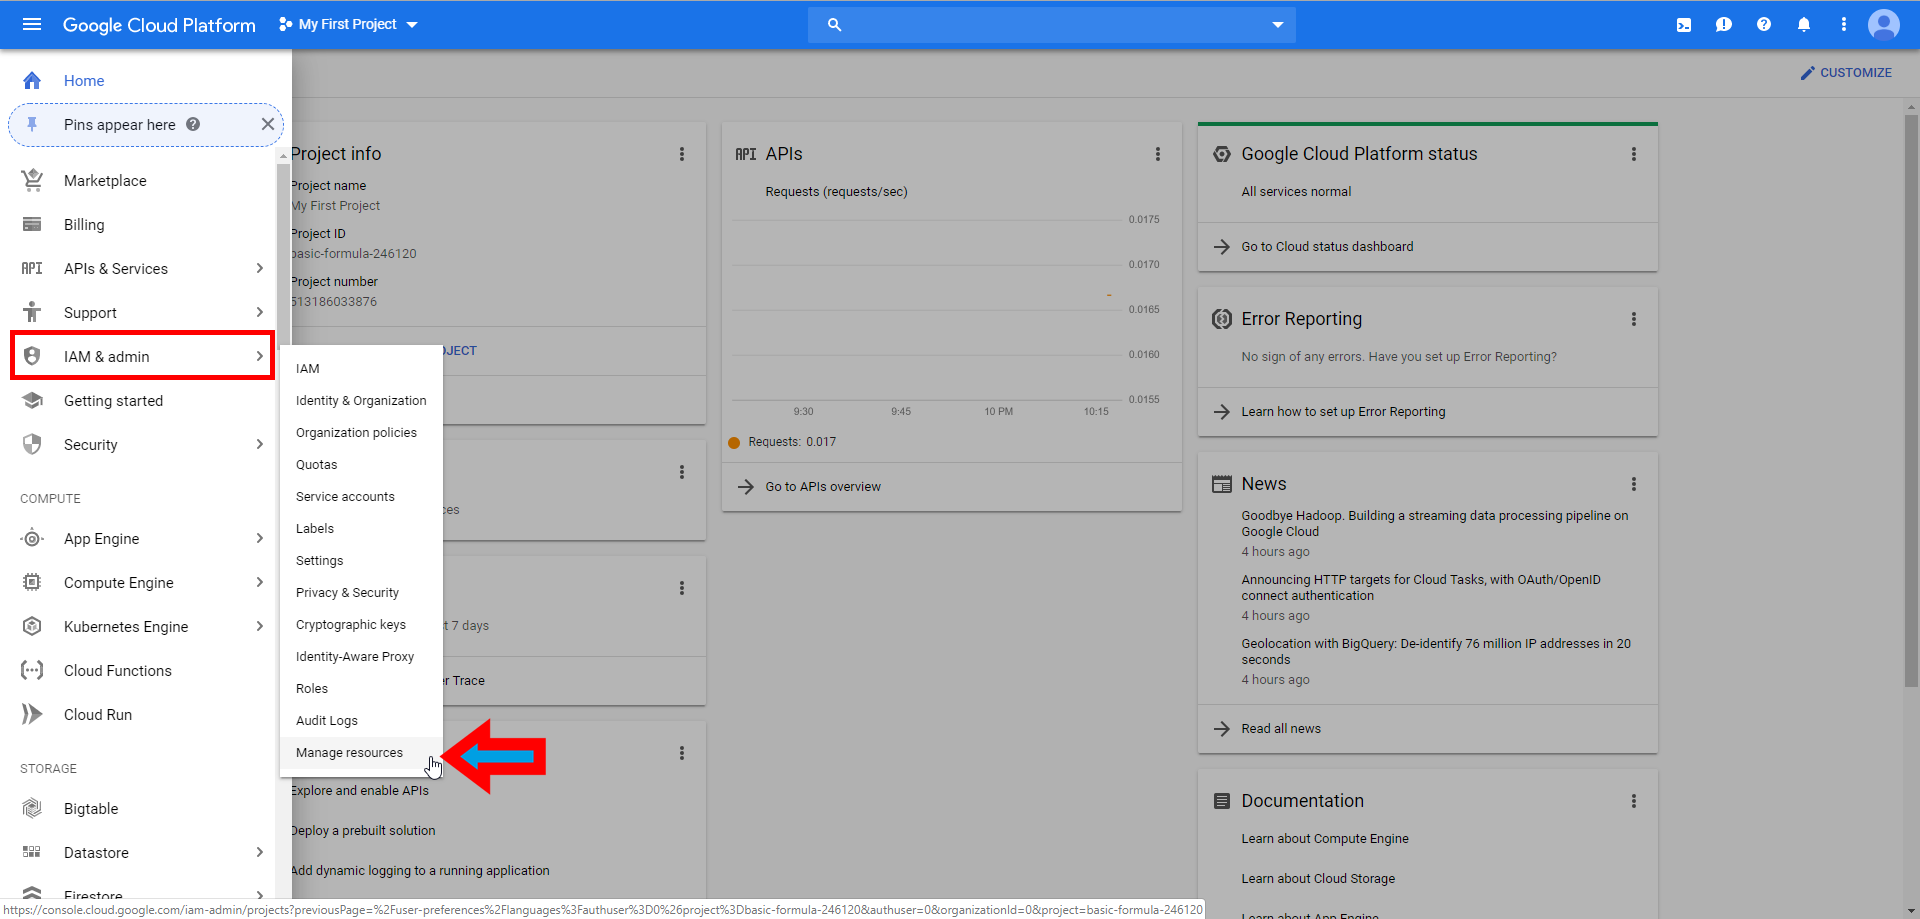The width and height of the screenshot is (1920, 919).
Task: Expand the App Engine submenu arrow
Action: coord(259,538)
